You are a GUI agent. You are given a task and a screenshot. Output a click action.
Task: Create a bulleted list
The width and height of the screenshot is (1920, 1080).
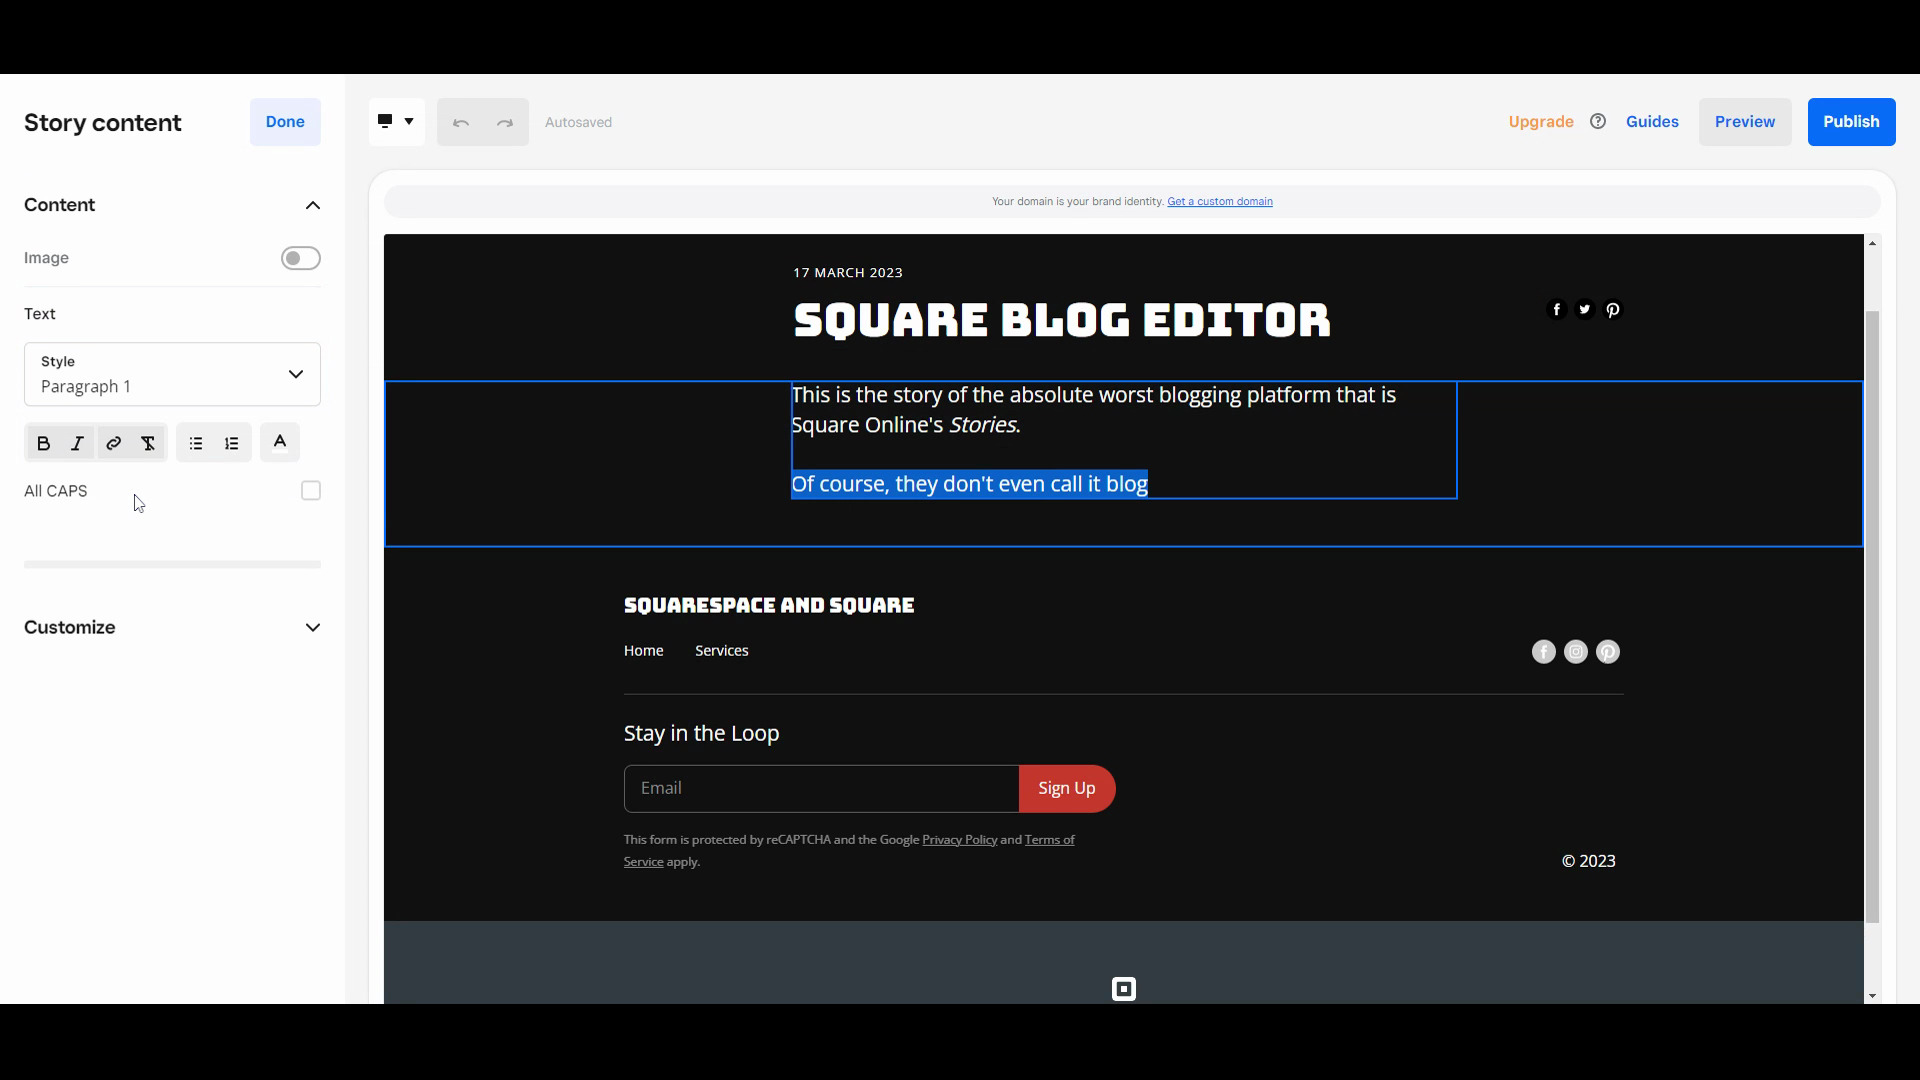tap(196, 443)
